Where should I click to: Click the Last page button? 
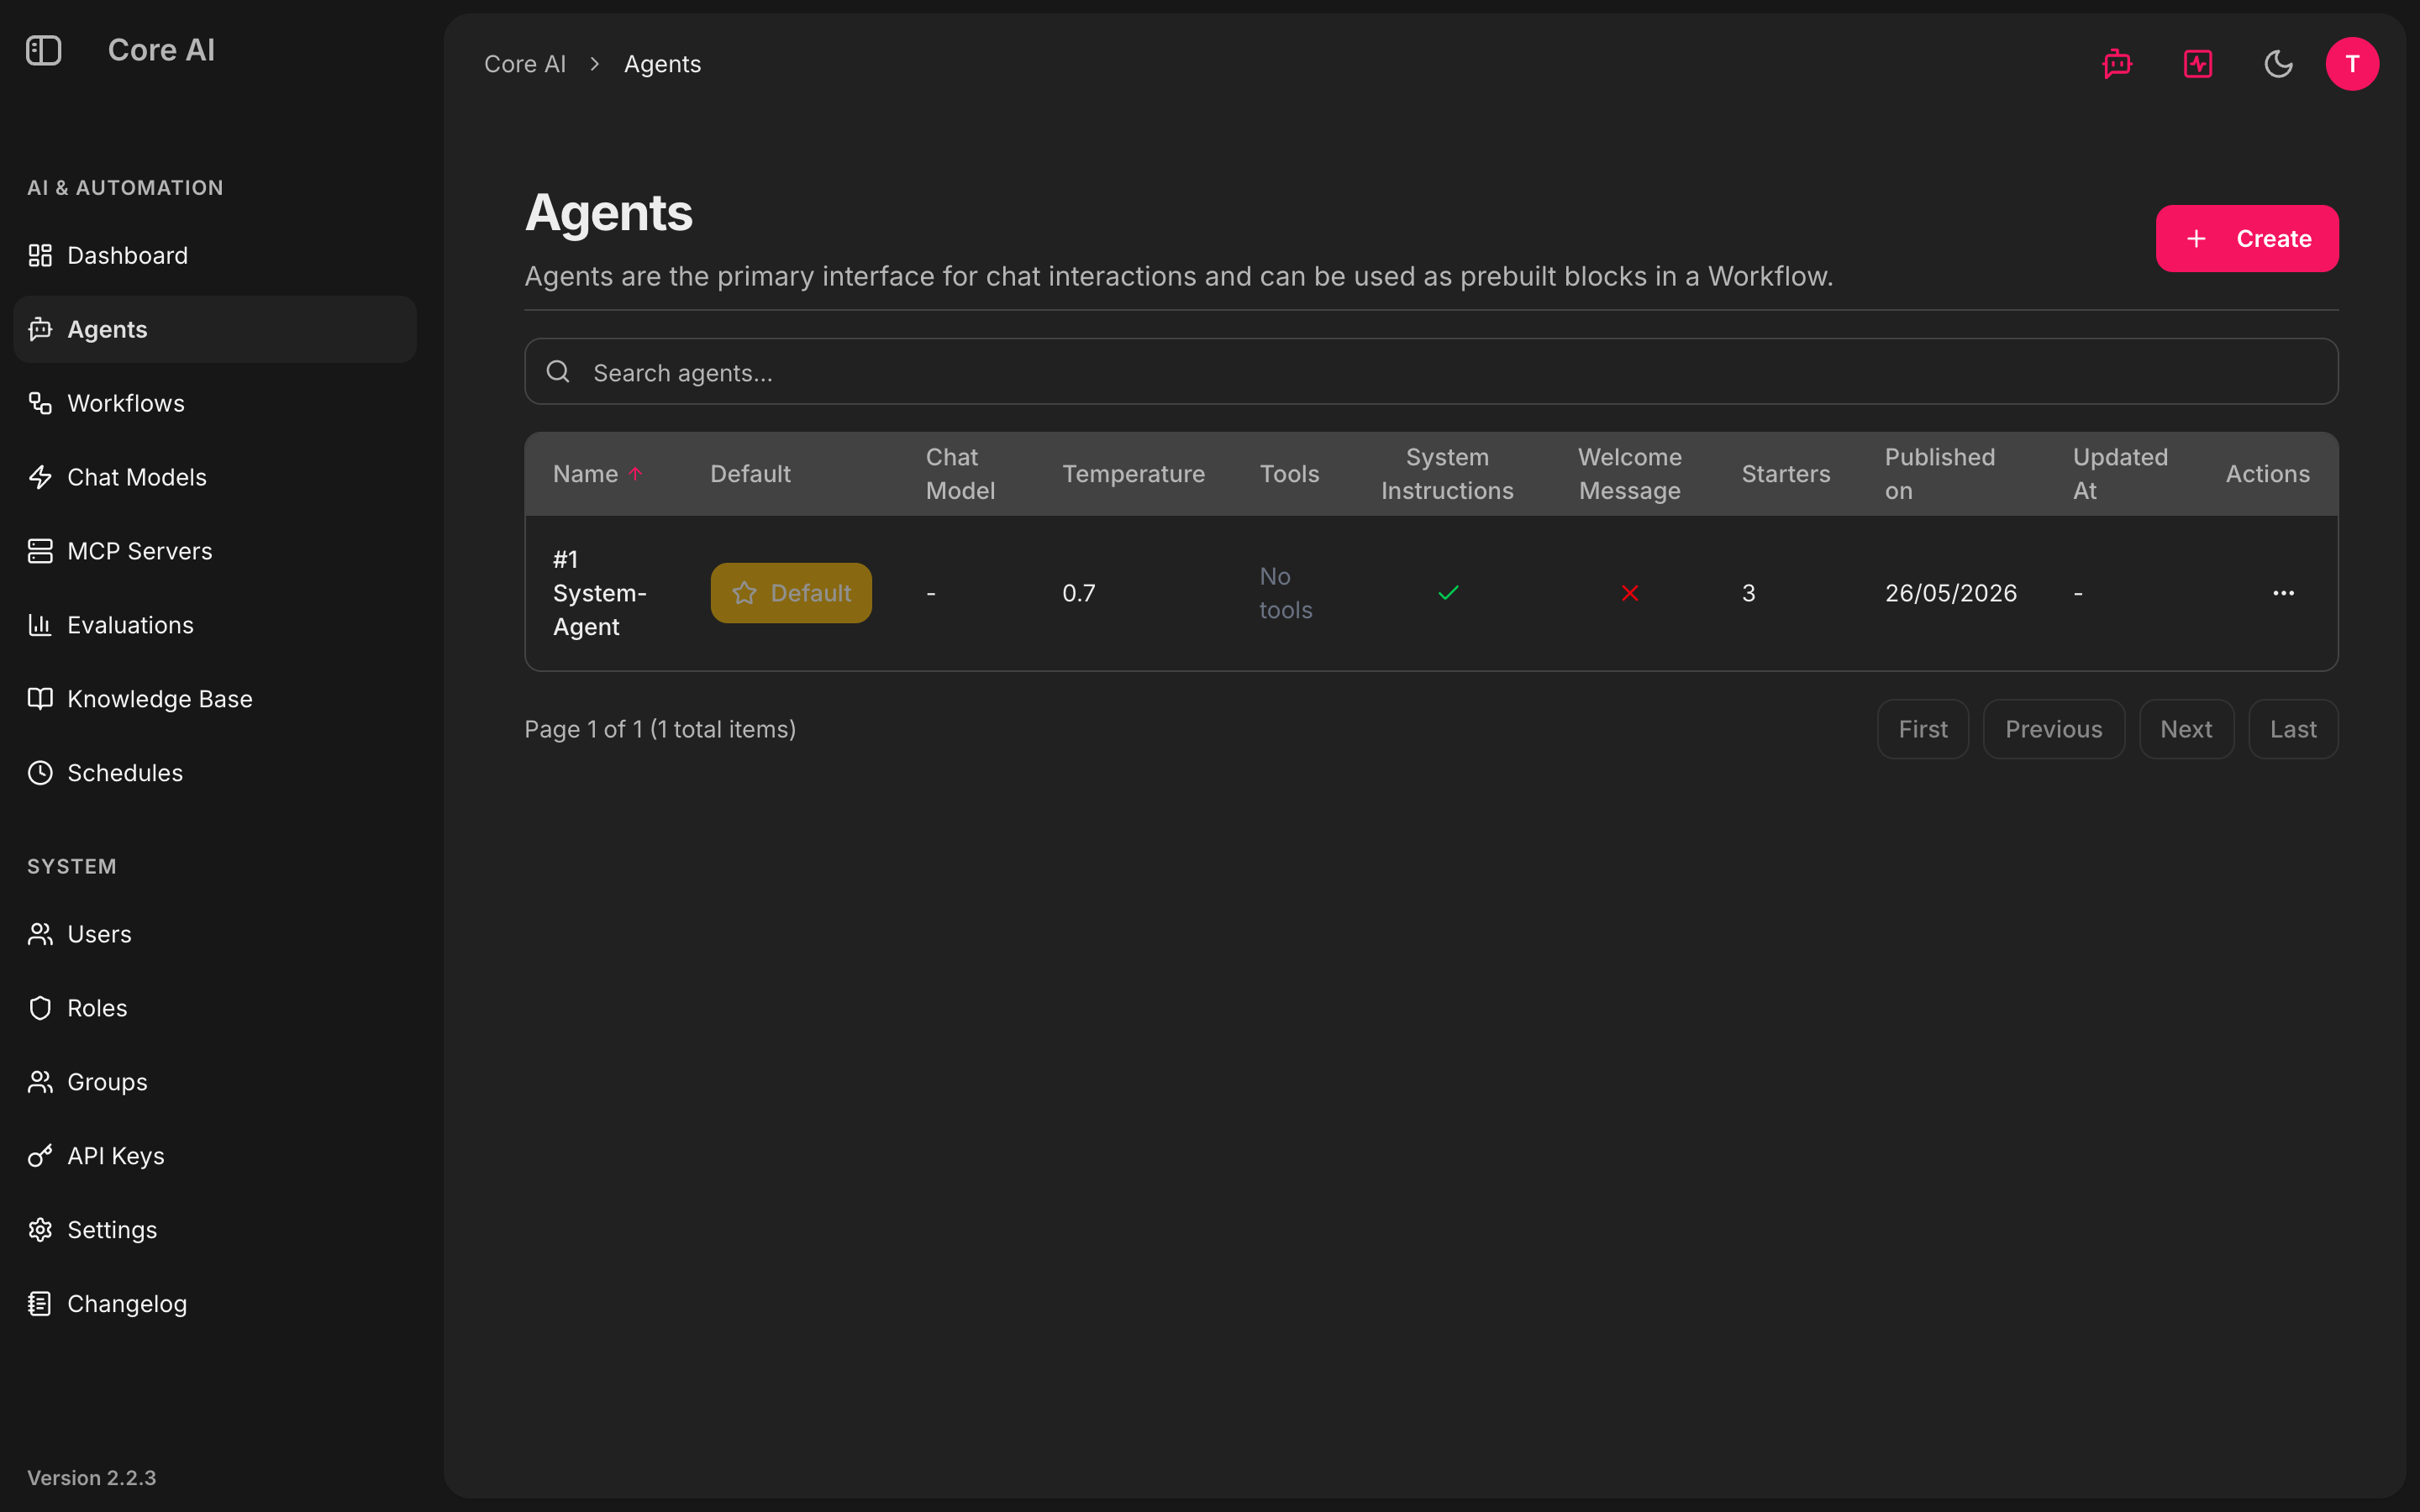tap(2293, 729)
